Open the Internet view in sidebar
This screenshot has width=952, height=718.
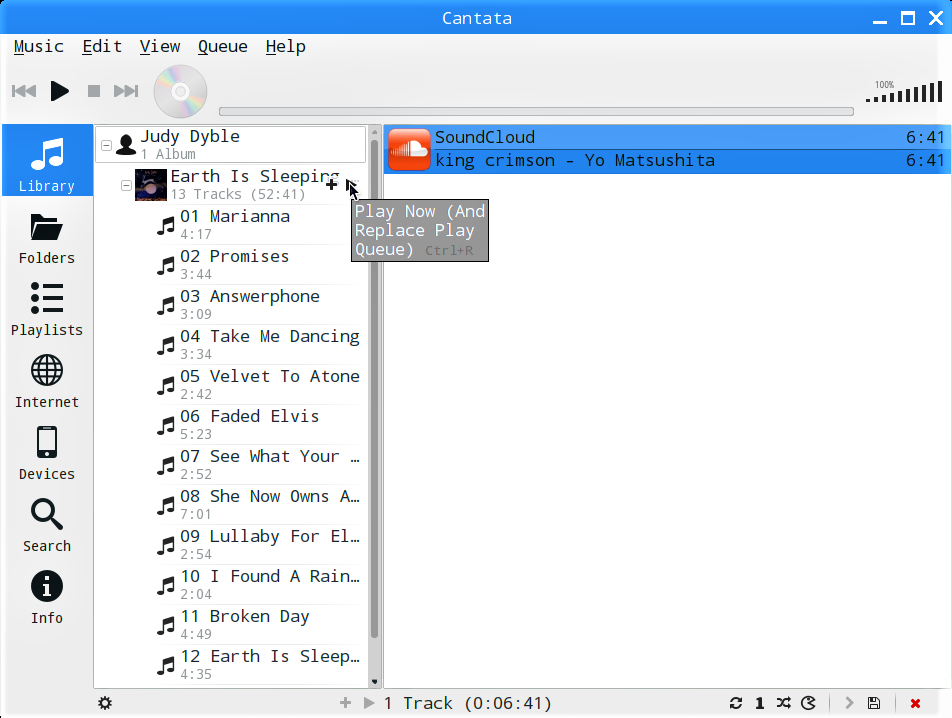(47, 382)
